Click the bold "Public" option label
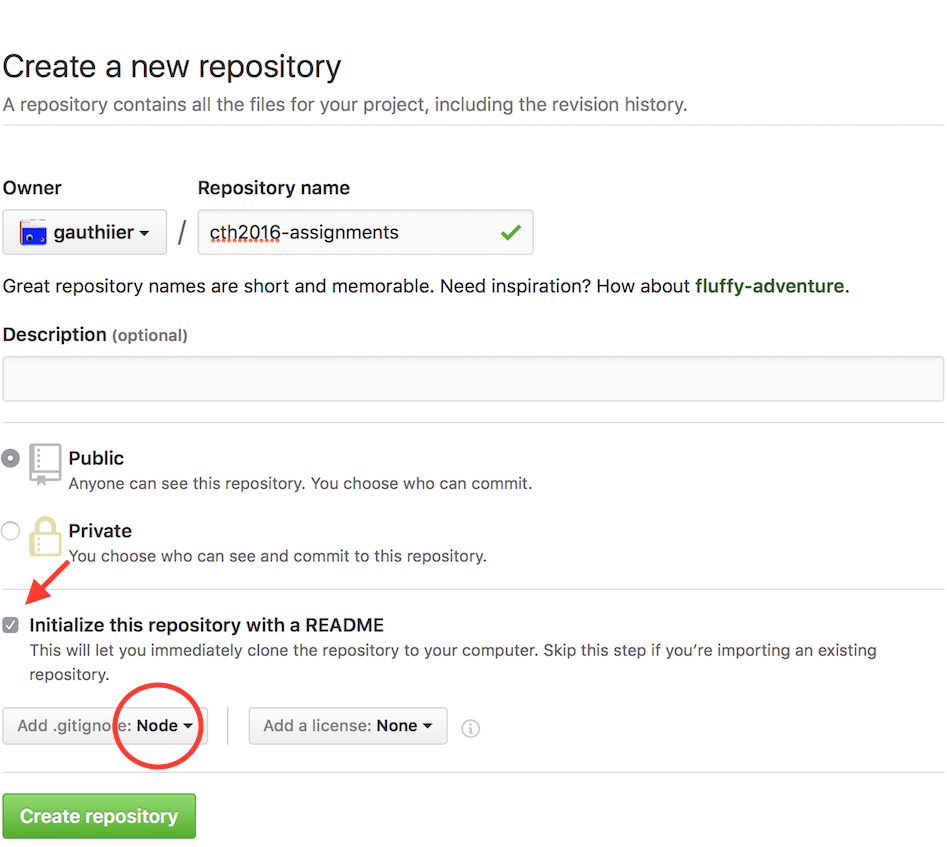Viewport: 947px width, 847px height. pos(96,458)
